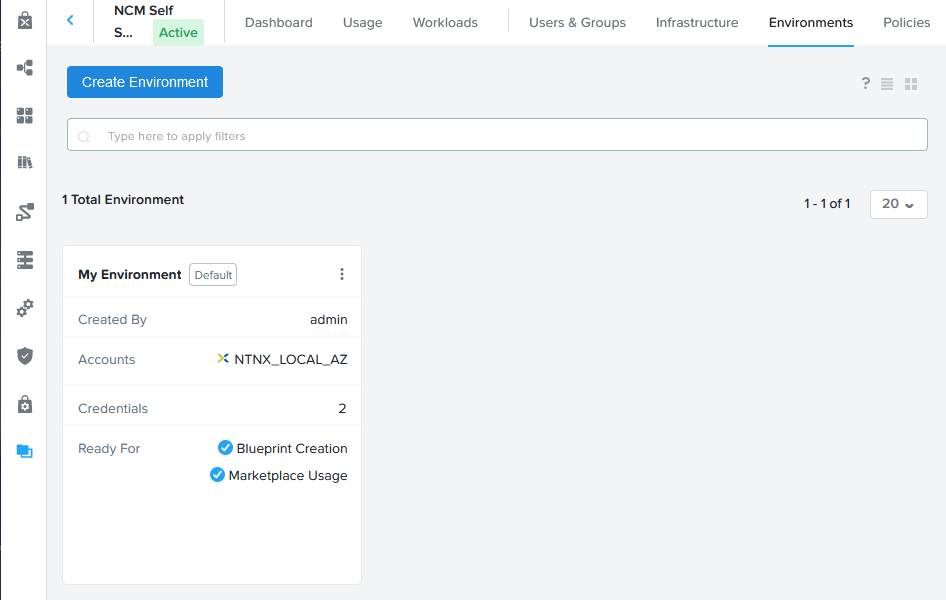Open the Projects sidebar icon
The width and height of the screenshot is (946, 600).
[24, 260]
